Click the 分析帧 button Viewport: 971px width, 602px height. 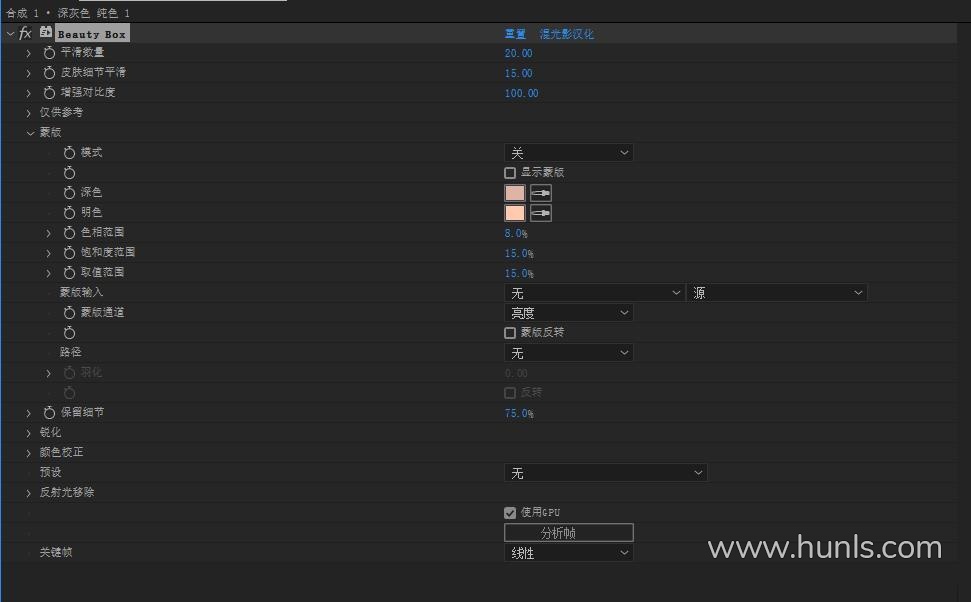[x=568, y=533]
